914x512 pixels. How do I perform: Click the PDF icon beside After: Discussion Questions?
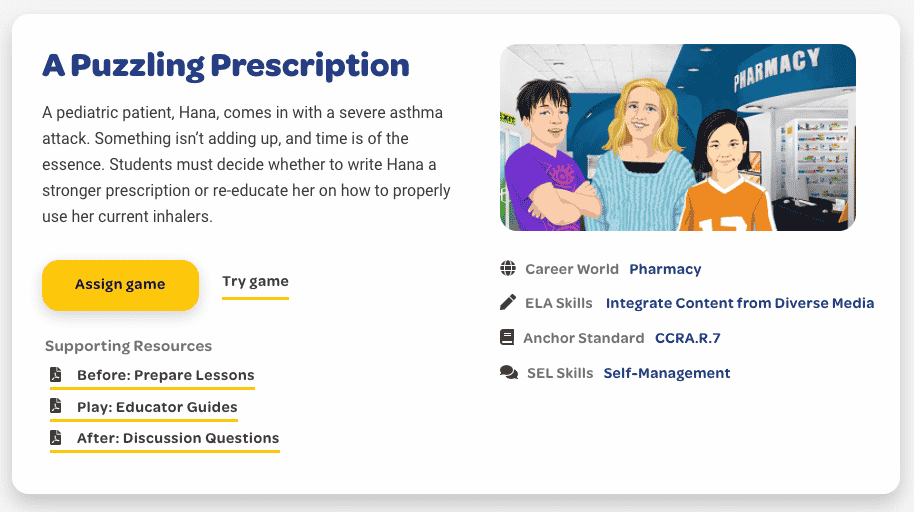(x=56, y=437)
